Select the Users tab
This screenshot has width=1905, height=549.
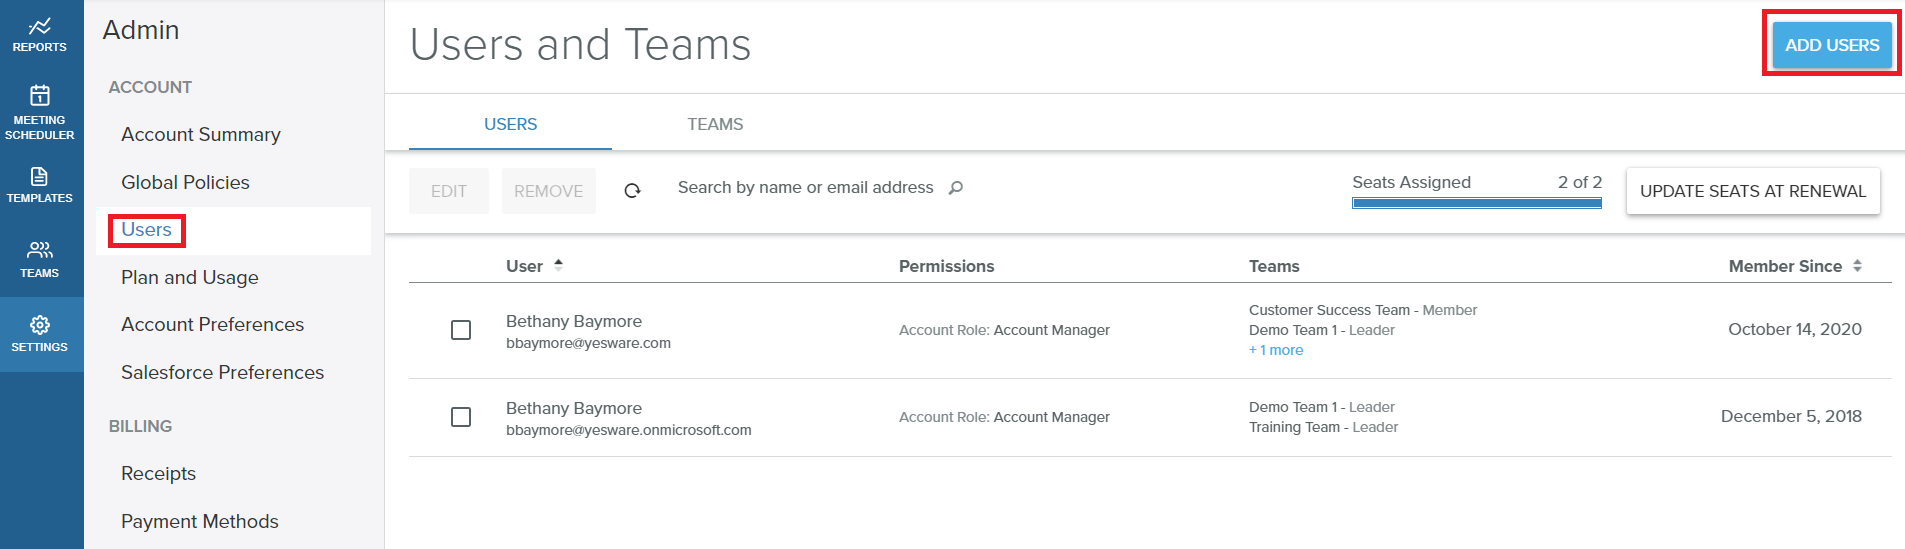(x=510, y=124)
